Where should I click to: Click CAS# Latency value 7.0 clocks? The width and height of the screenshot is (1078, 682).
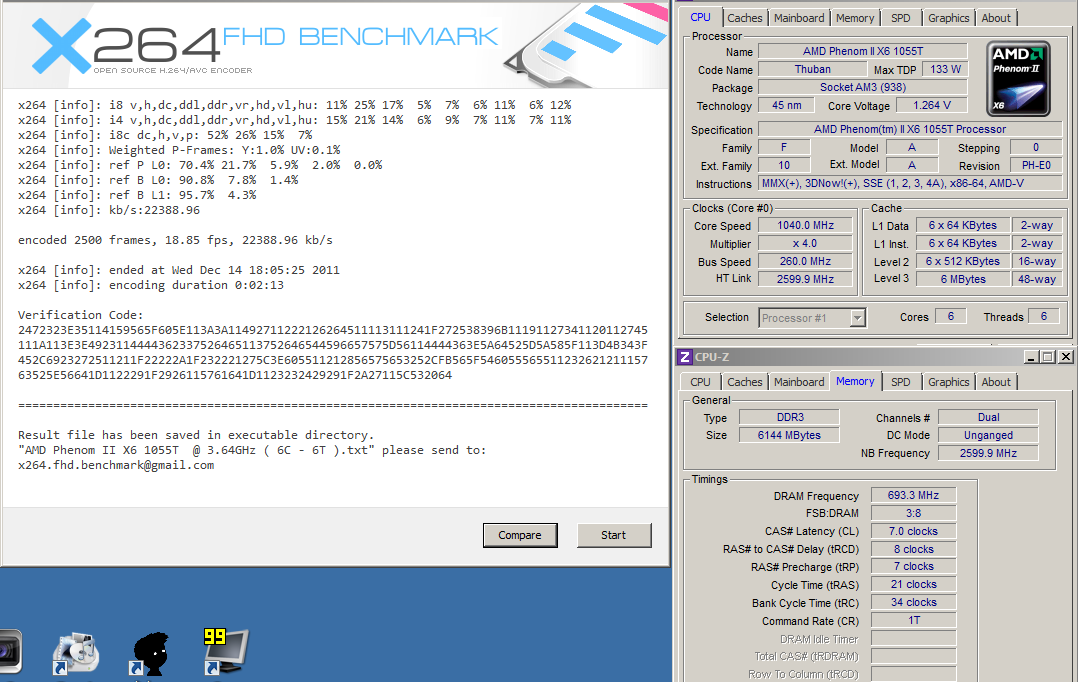point(913,531)
